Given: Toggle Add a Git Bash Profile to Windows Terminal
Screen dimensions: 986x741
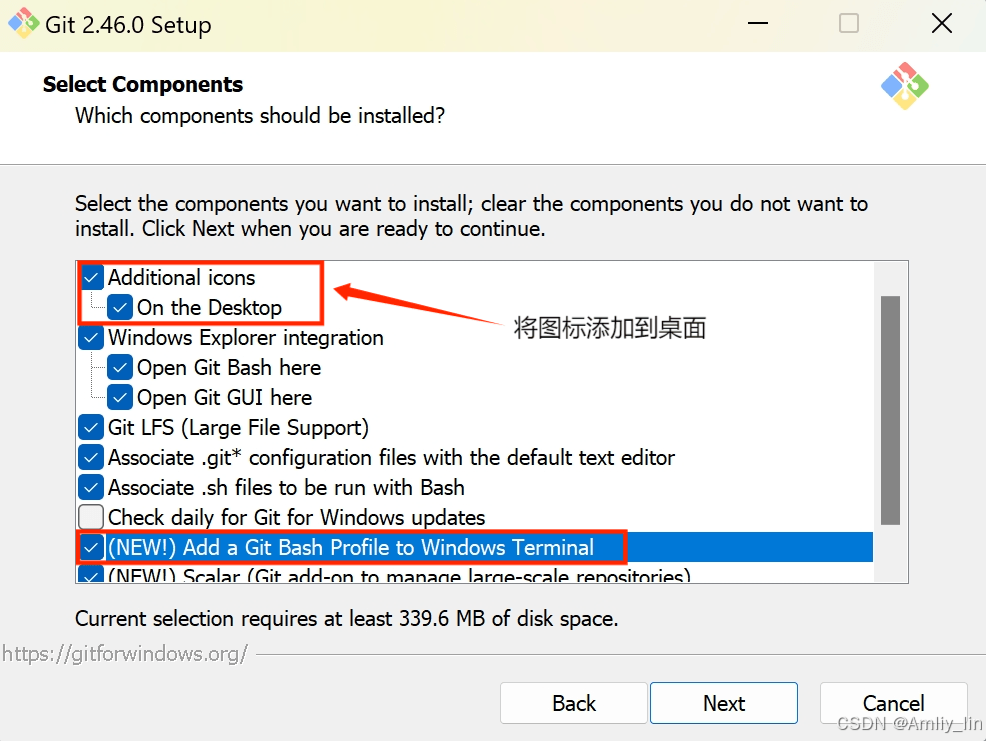Looking at the screenshot, I should (x=91, y=547).
